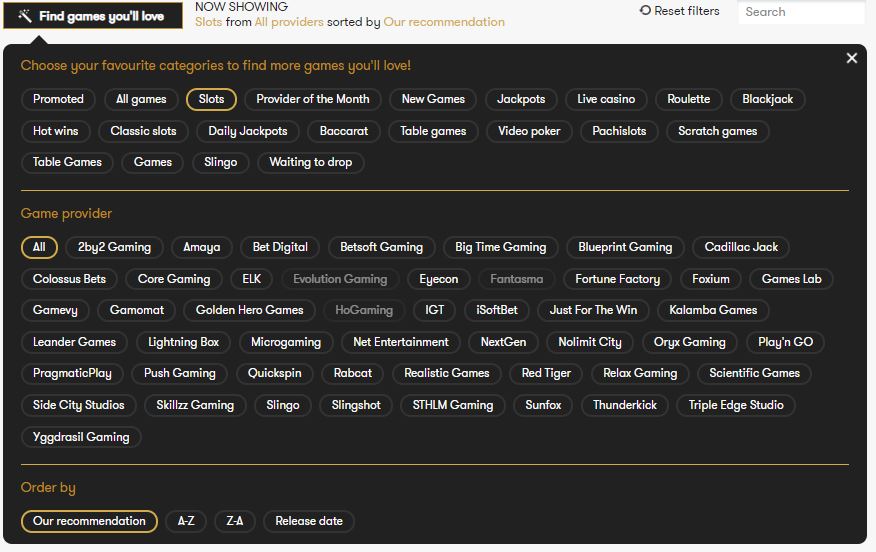Order games by Release date
The width and height of the screenshot is (876, 552).
309,521
